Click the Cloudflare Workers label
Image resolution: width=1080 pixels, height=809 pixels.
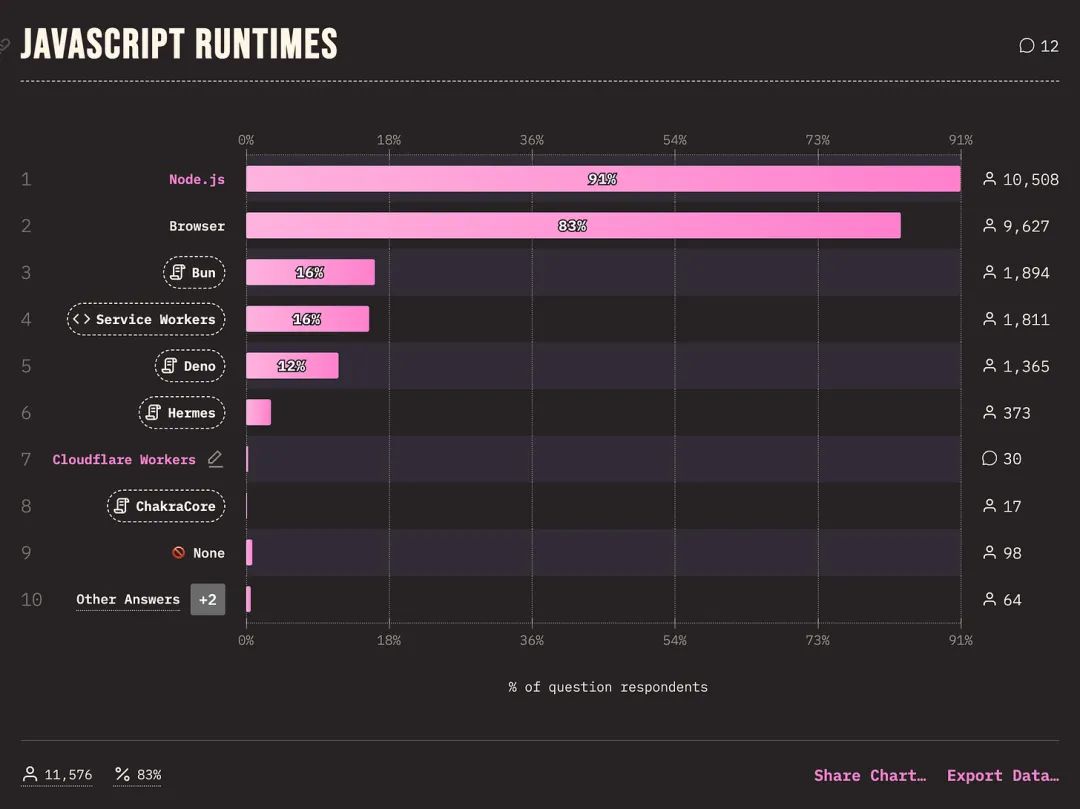click(x=124, y=459)
